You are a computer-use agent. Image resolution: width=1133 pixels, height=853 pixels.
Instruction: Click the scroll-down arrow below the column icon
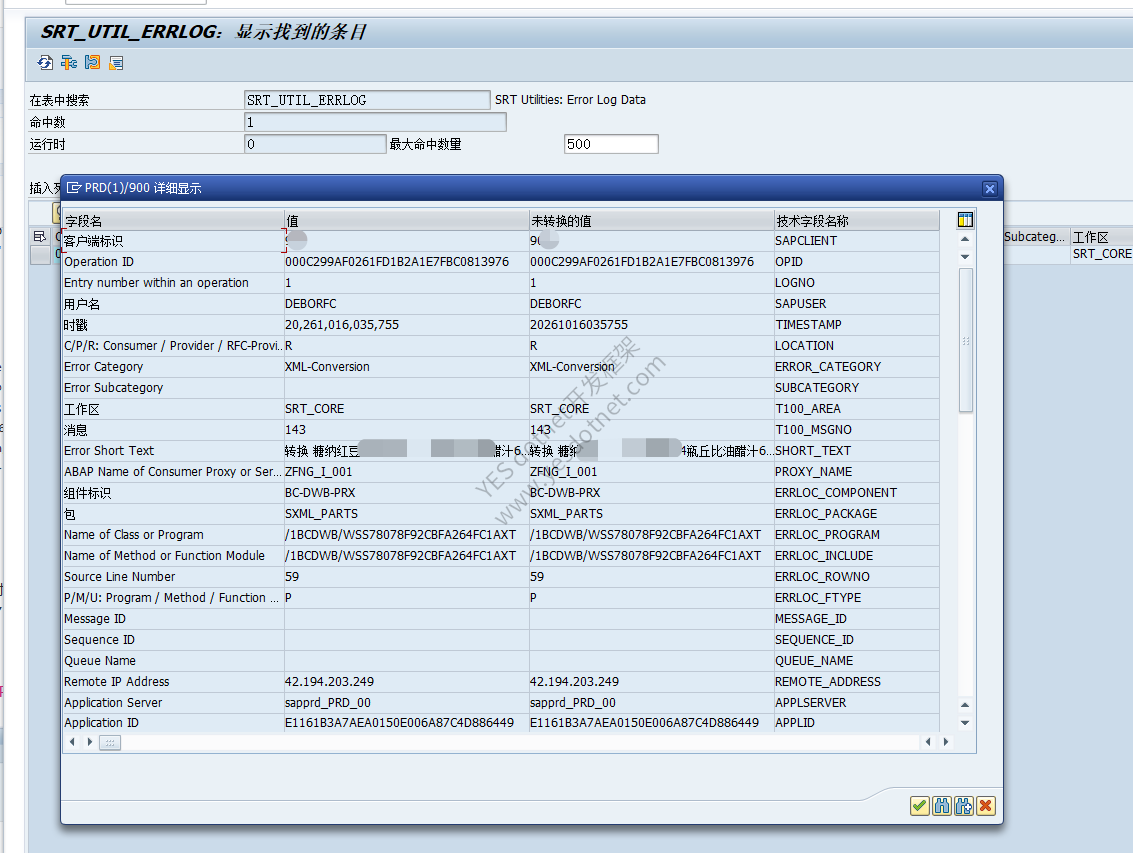(x=965, y=257)
